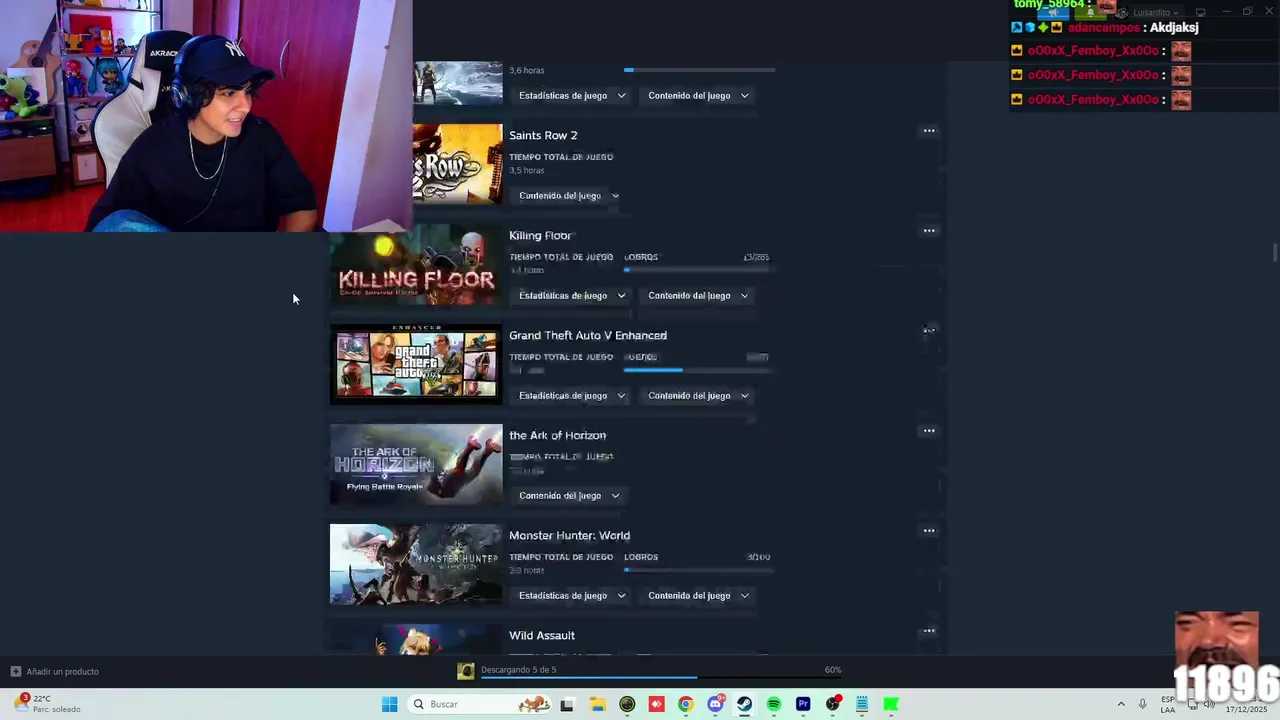Open Monster Hunter: World title link
This screenshot has height=720, width=1280.
(x=569, y=535)
